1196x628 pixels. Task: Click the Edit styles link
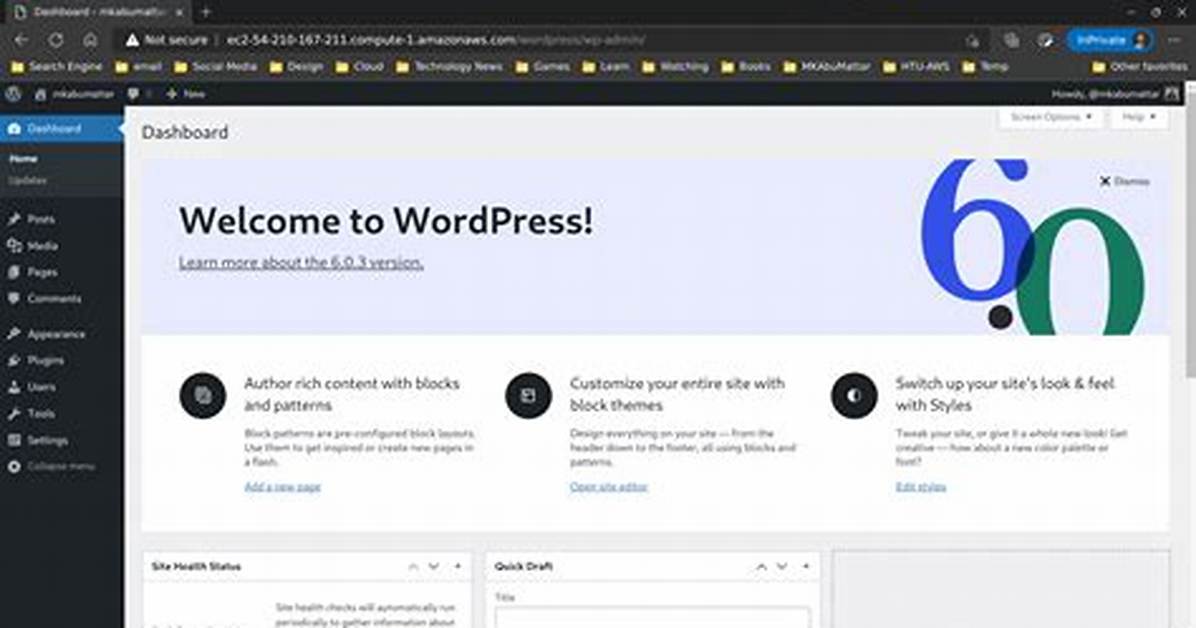pos(921,487)
